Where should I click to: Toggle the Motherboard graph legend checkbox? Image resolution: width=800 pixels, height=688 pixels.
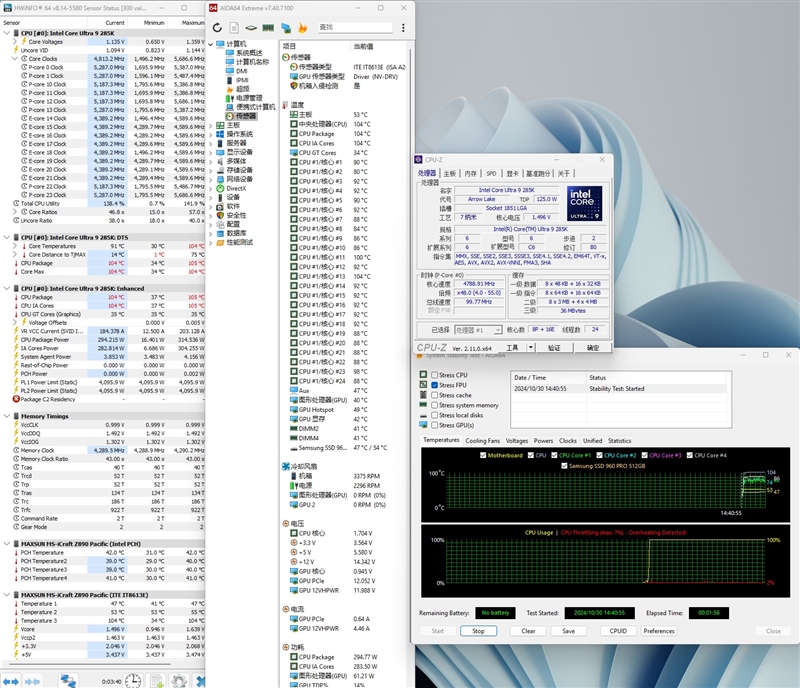[482, 455]
